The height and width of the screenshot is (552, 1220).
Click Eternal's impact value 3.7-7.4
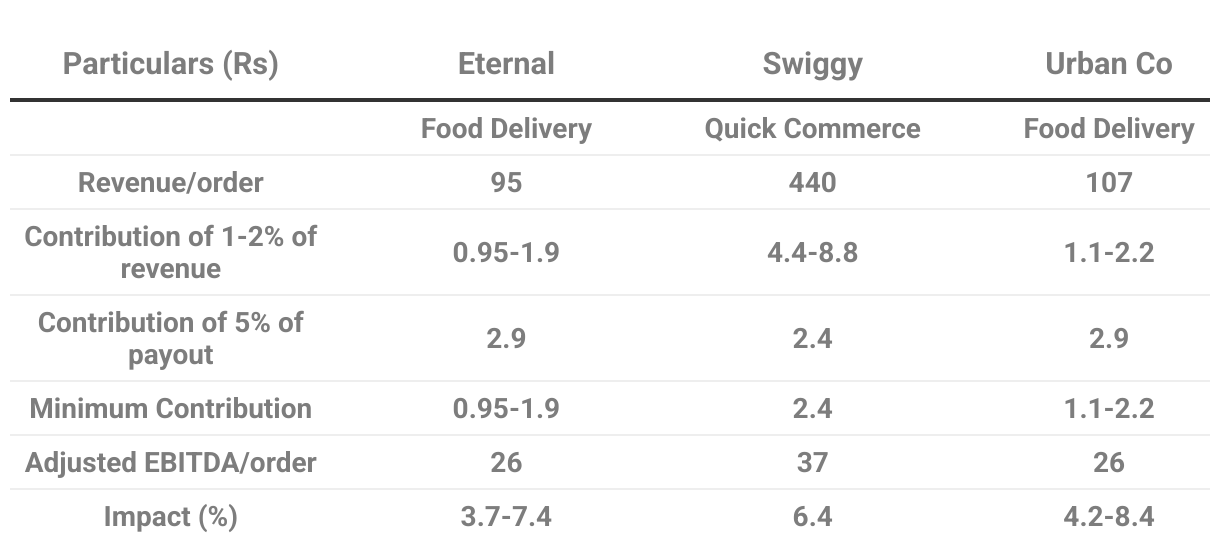click(x=506, y=517)
